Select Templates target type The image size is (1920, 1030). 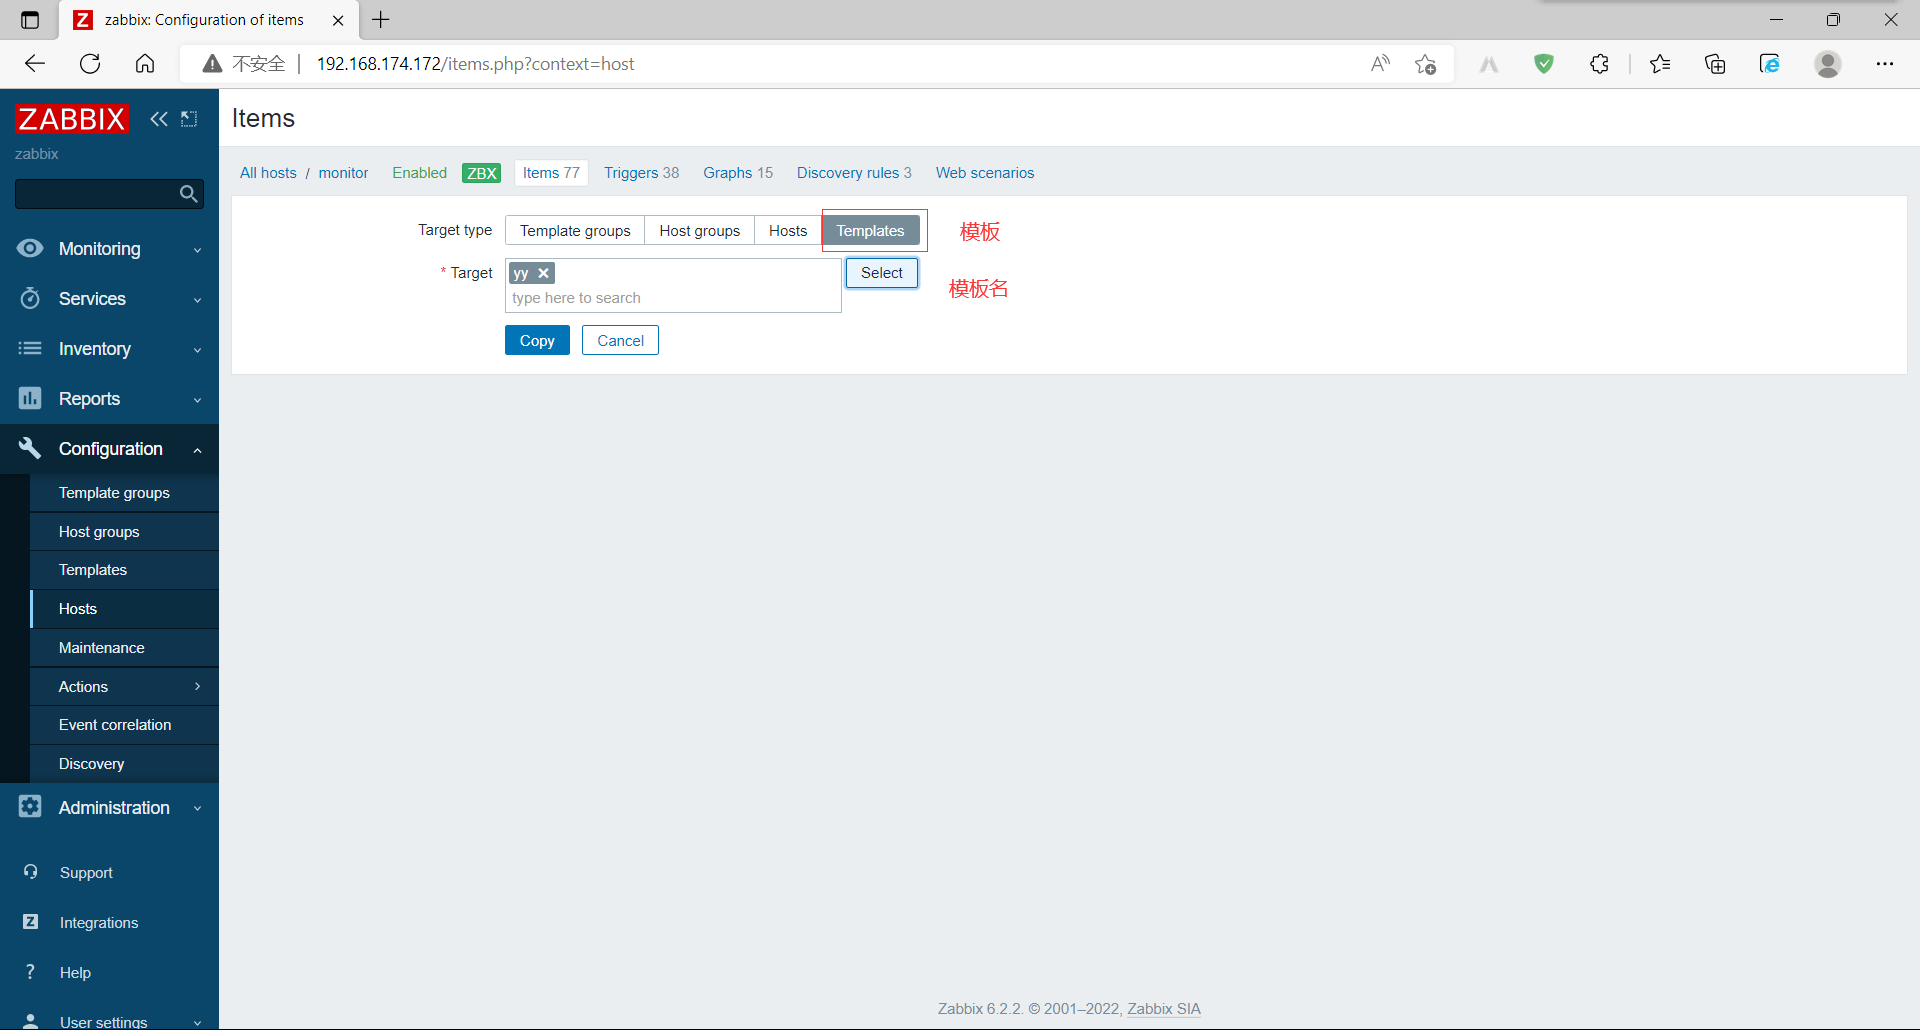870,230
